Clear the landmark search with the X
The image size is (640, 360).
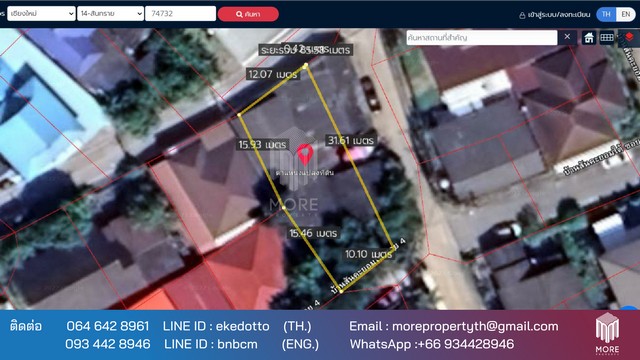point(567,37)
